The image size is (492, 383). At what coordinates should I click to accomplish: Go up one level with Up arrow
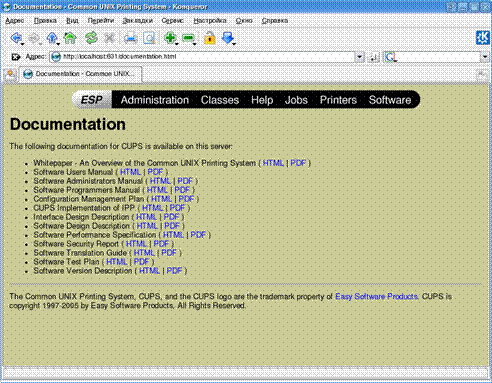tap(52, 38)
